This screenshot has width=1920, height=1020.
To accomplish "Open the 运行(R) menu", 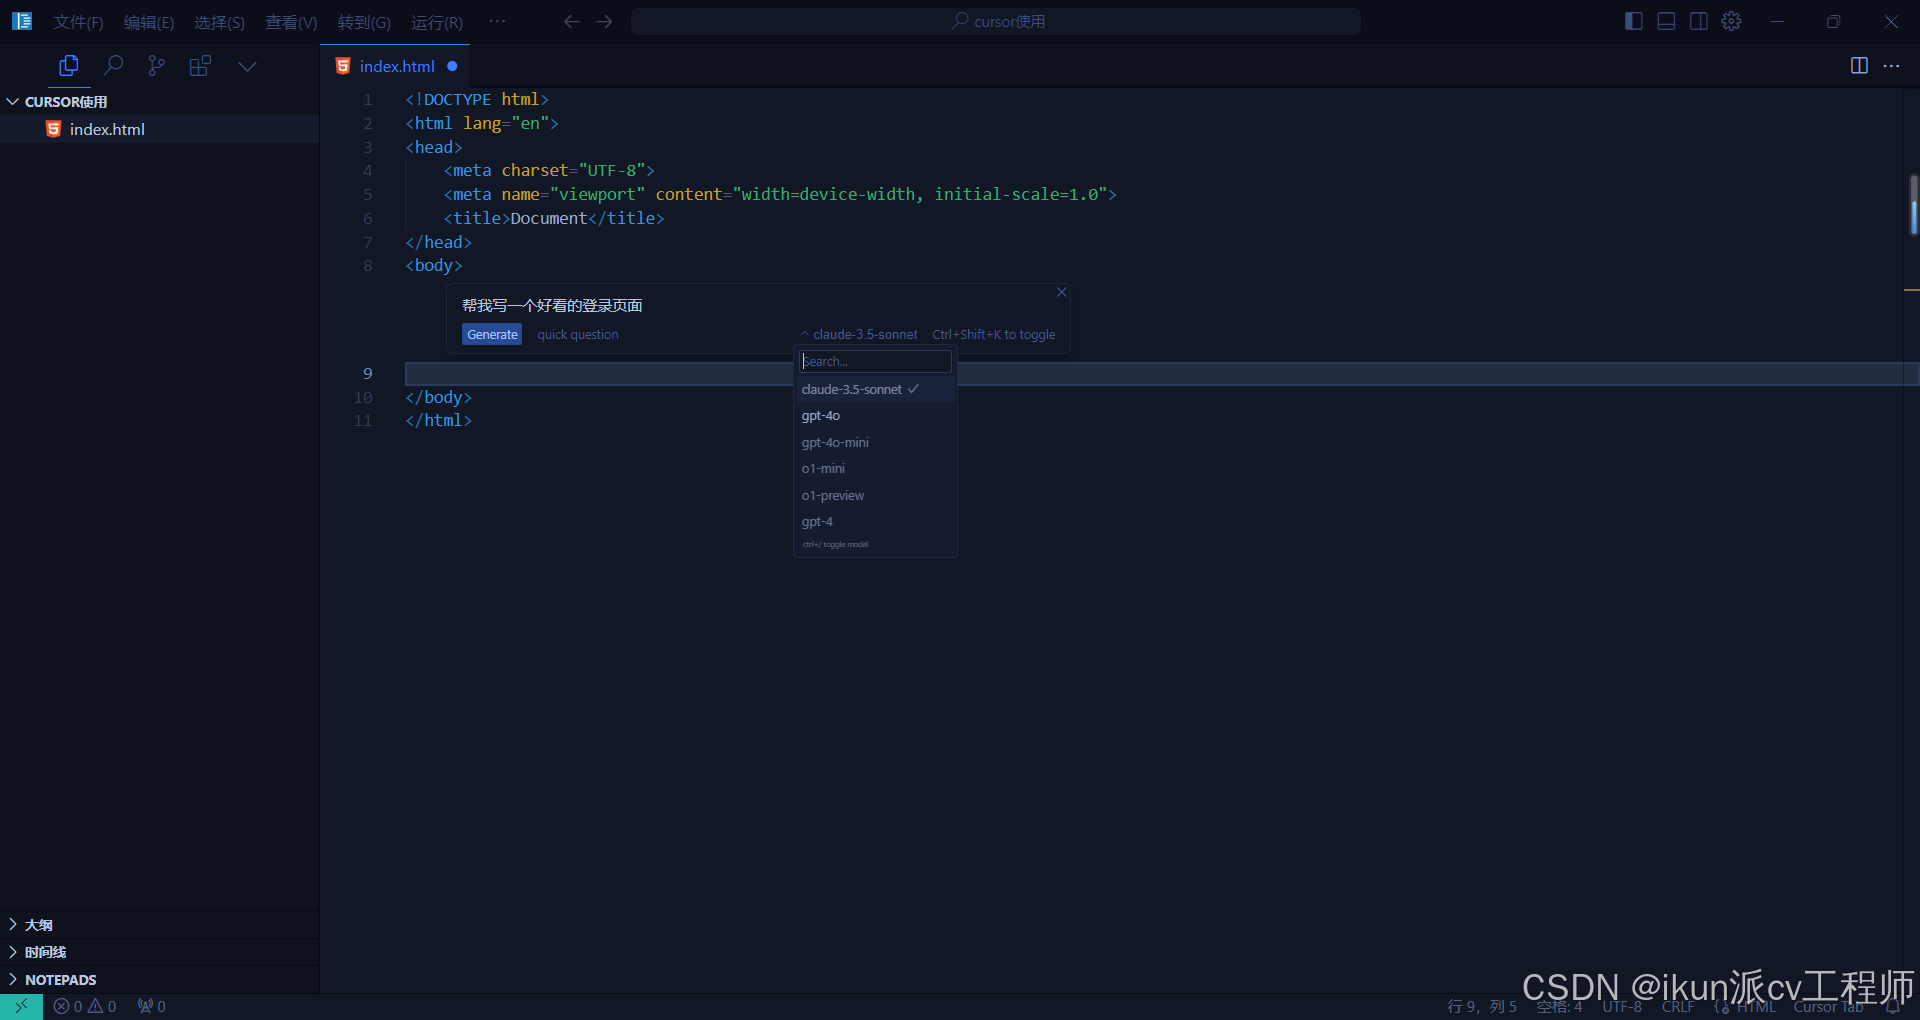I will 437,22.
